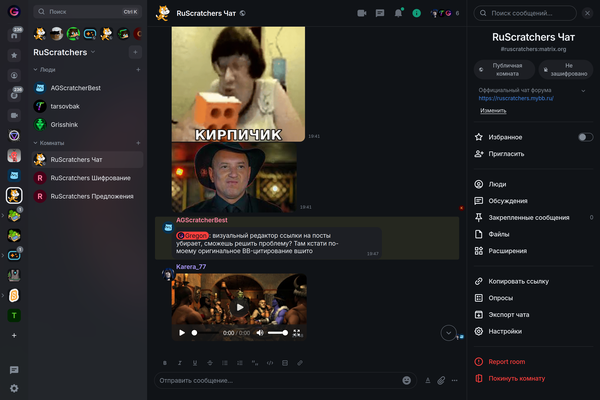Image resolution: width=600 pixels, height=400 pixels.
Task: Toggle the Избранное favorite switch
Action: click(585, 137)
